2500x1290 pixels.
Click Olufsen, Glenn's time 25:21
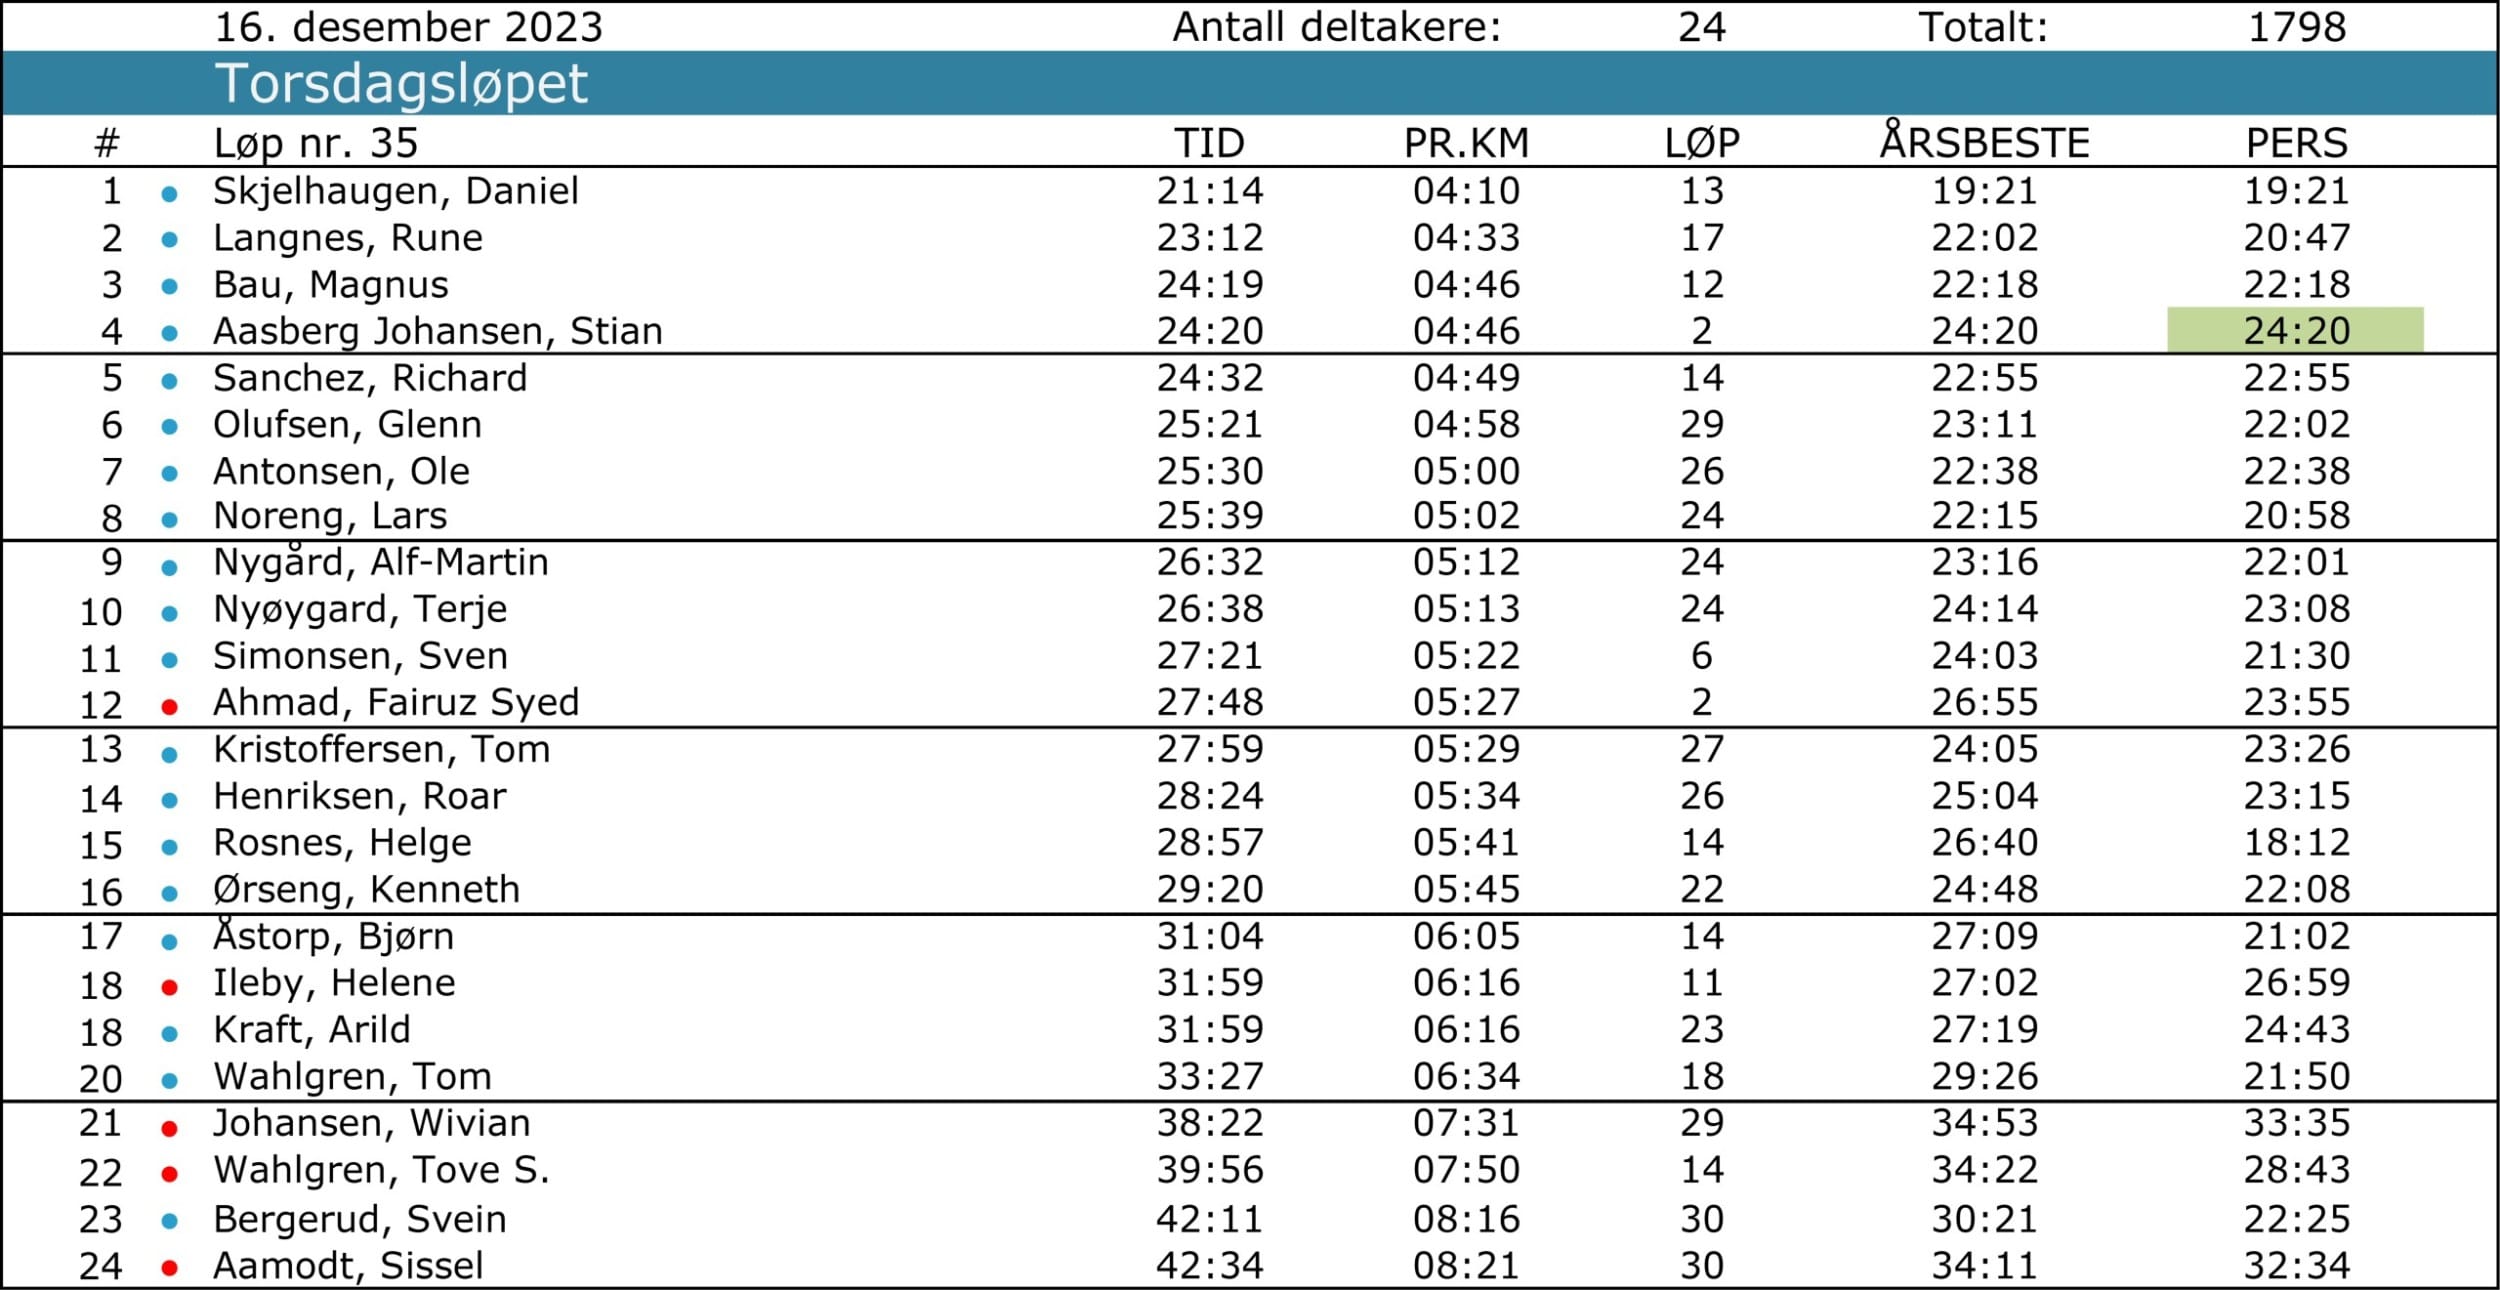(1210, 425)
